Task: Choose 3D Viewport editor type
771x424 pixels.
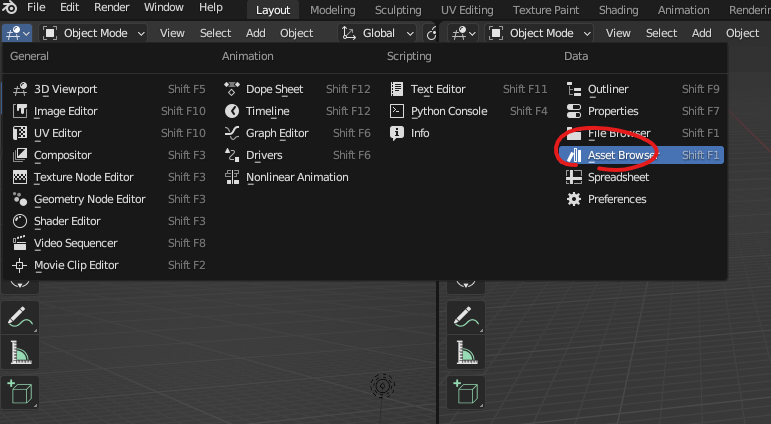Action: pyautogui.click(x=109, y=89)
